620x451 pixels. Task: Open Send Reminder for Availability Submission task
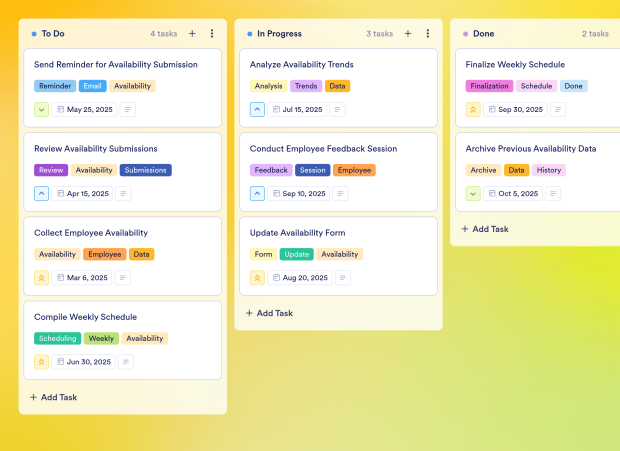pos(116,64)
